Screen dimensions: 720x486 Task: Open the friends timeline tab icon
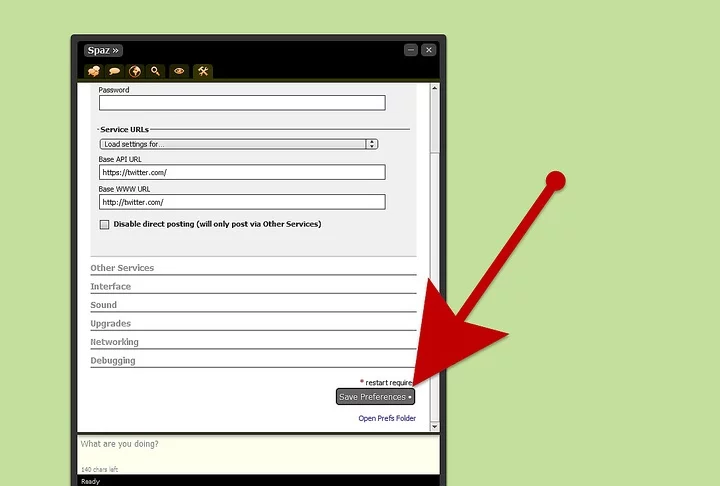point(94,71)
